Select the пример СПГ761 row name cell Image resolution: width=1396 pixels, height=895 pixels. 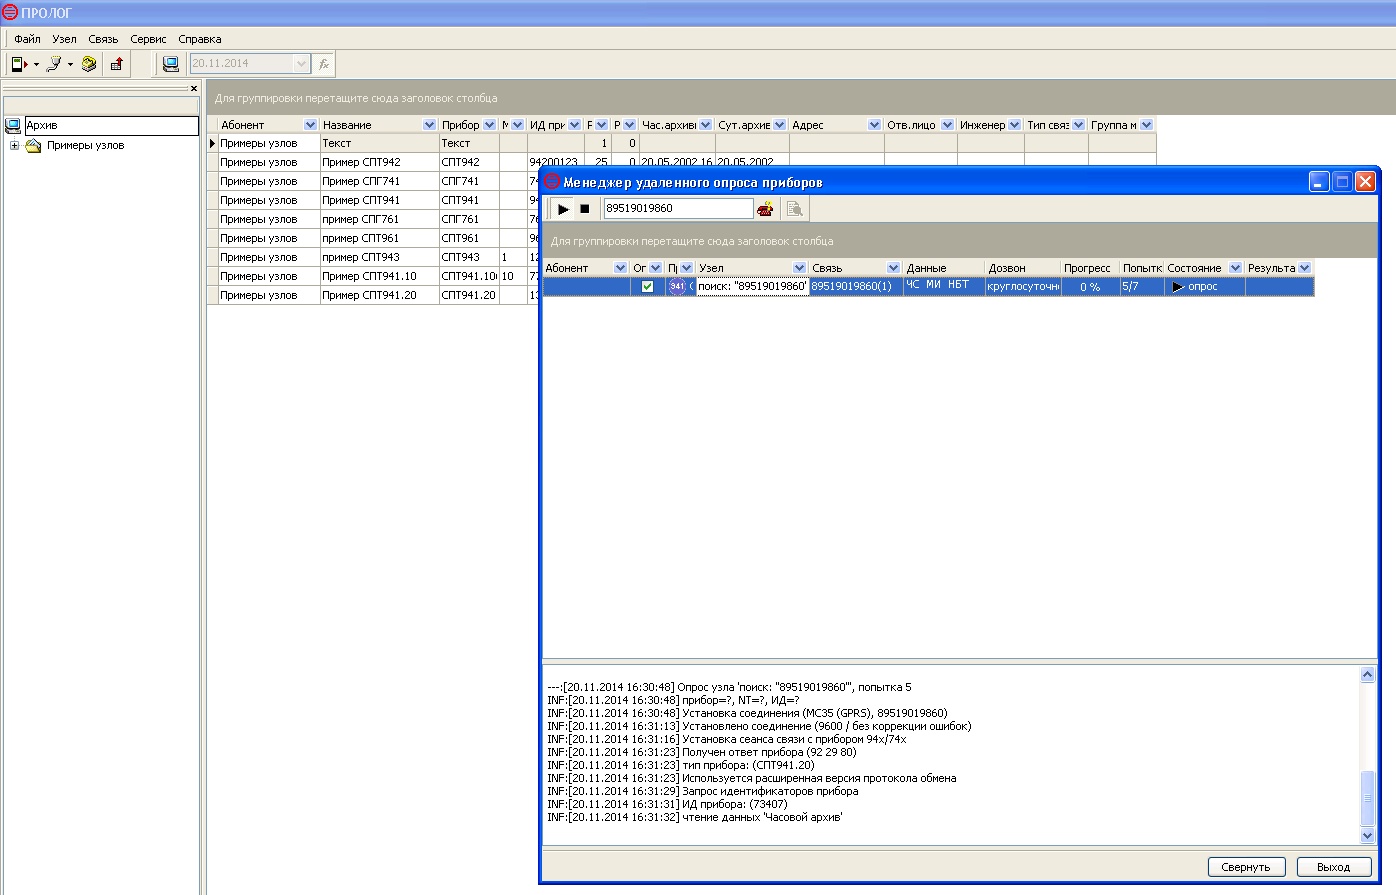[x=379, y=219]
